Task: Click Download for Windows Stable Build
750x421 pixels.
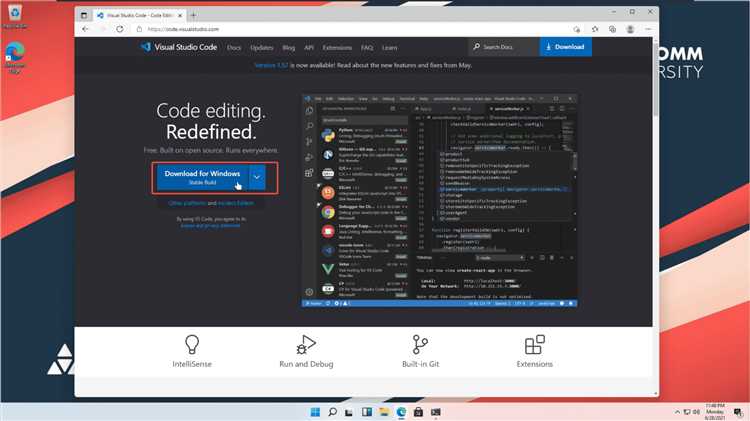Action: (202, 177)
